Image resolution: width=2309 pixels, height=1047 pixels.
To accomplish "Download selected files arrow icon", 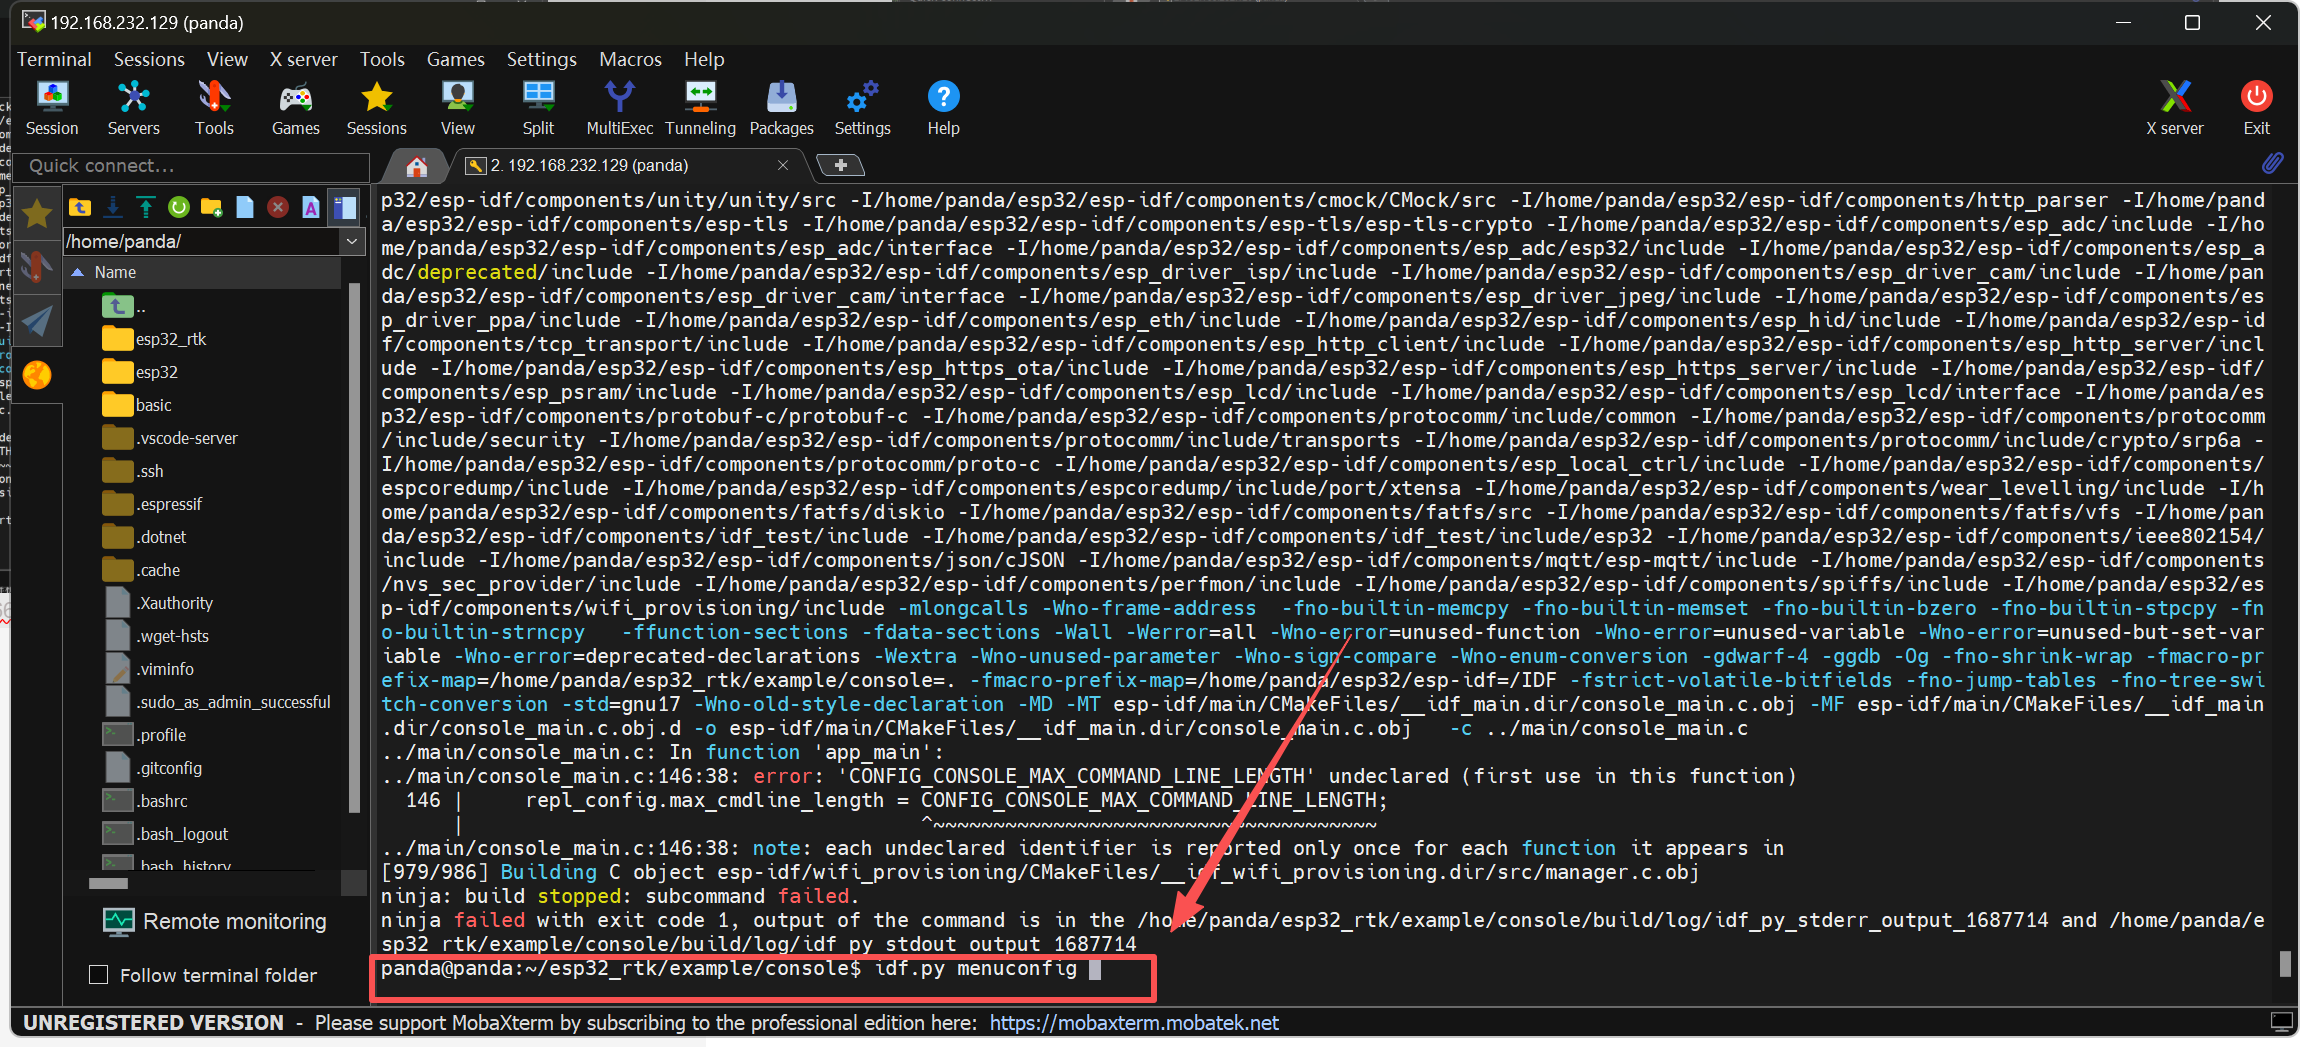I will pos(113,207).
